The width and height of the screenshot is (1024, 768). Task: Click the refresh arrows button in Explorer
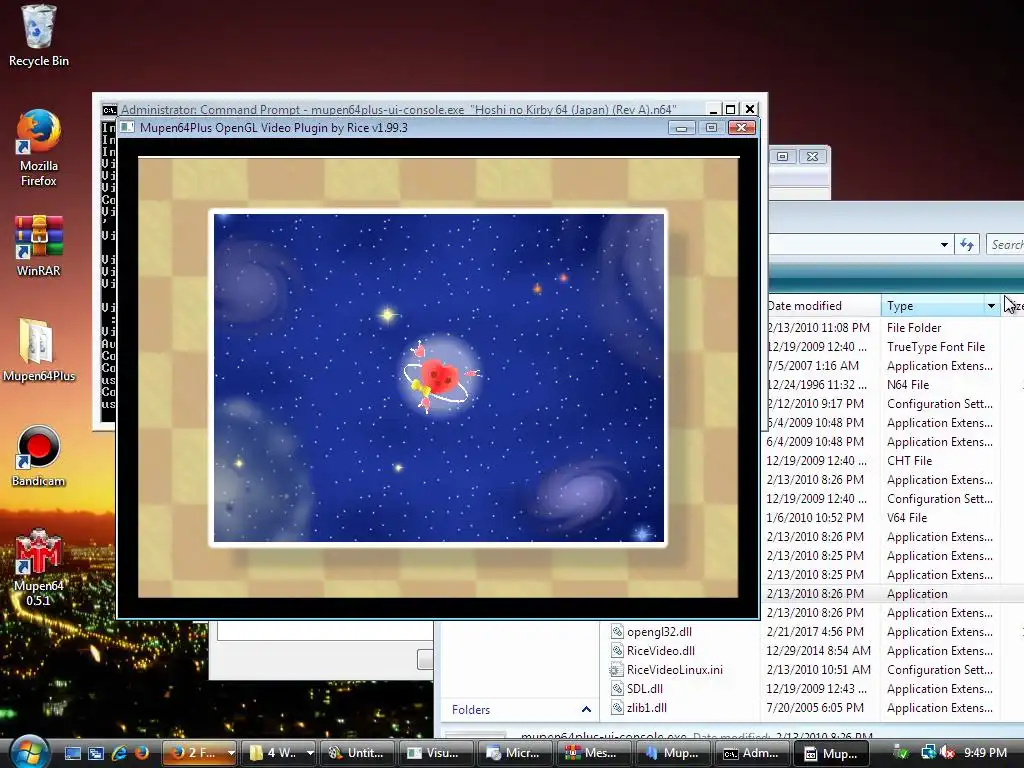point(967,245)
